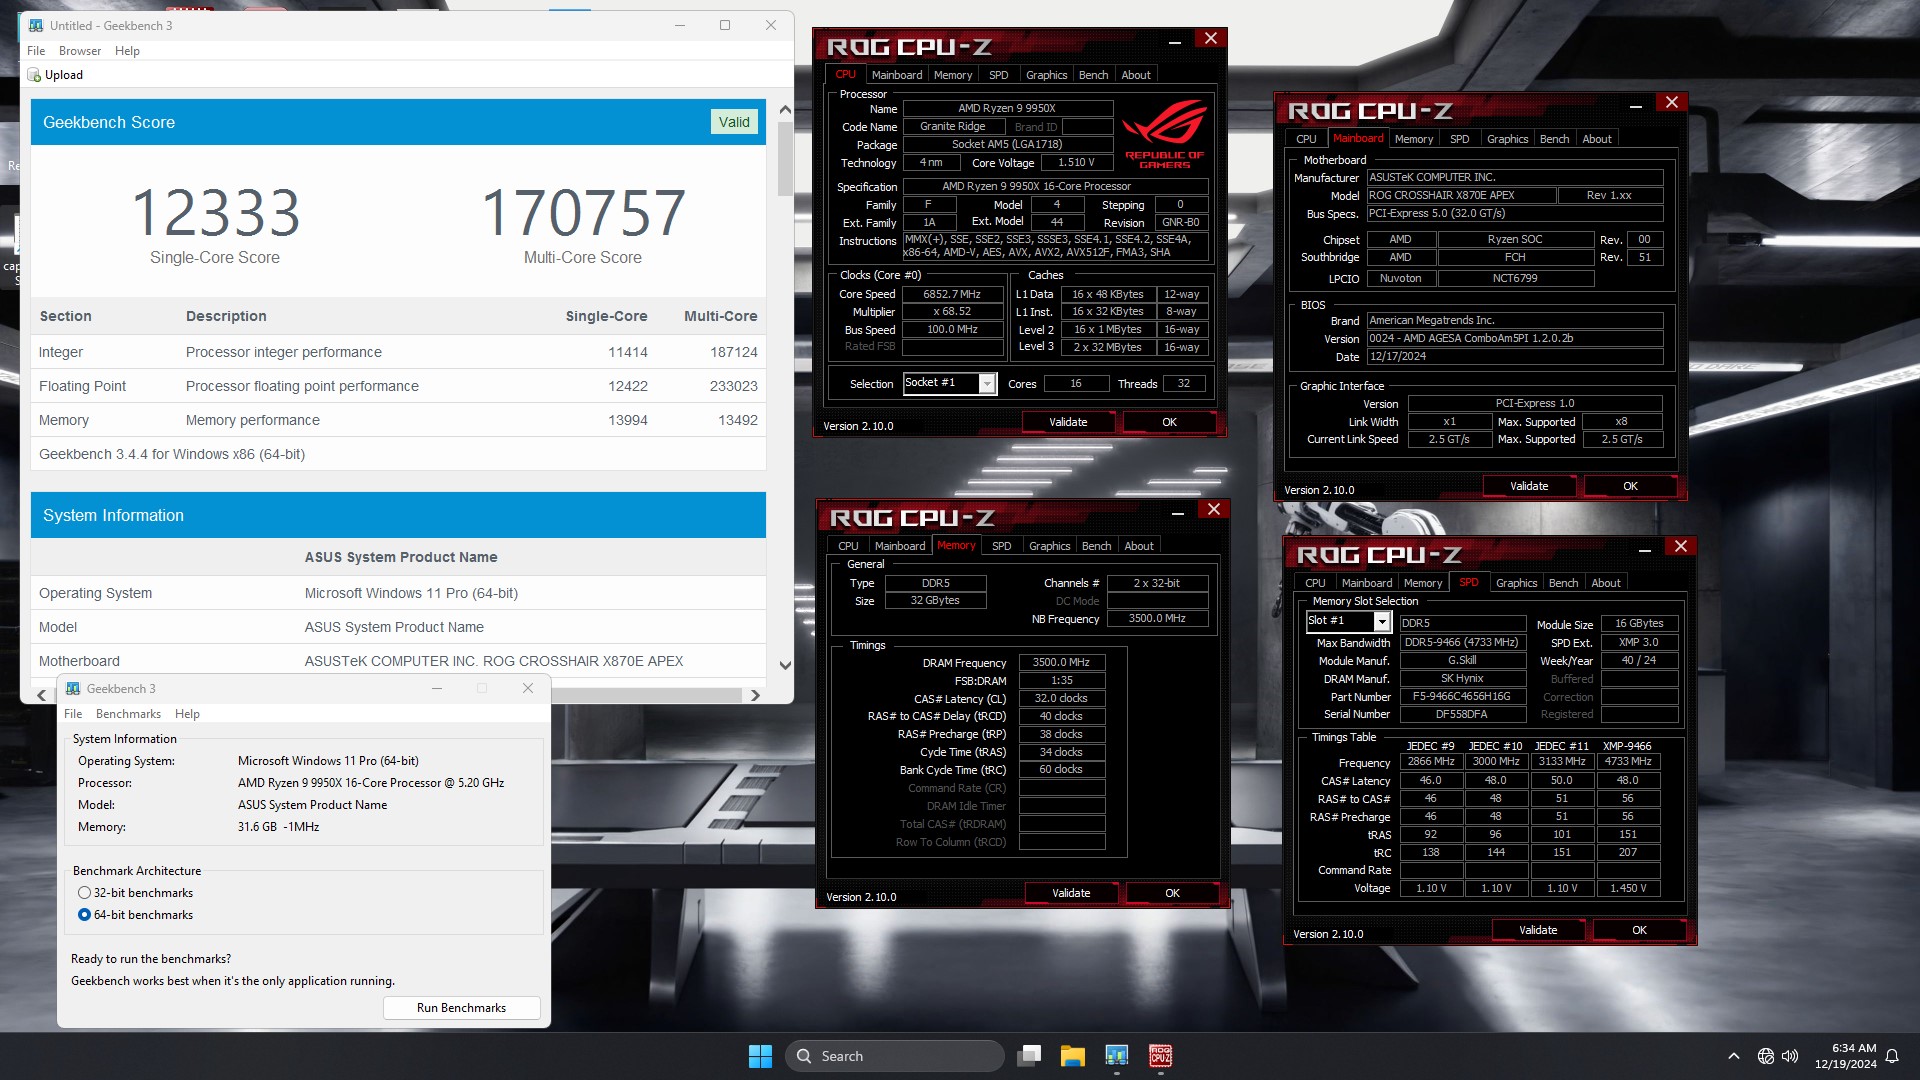
Task: Switch to Mainboard tab in CPU tab window
Action: point(897,75)
